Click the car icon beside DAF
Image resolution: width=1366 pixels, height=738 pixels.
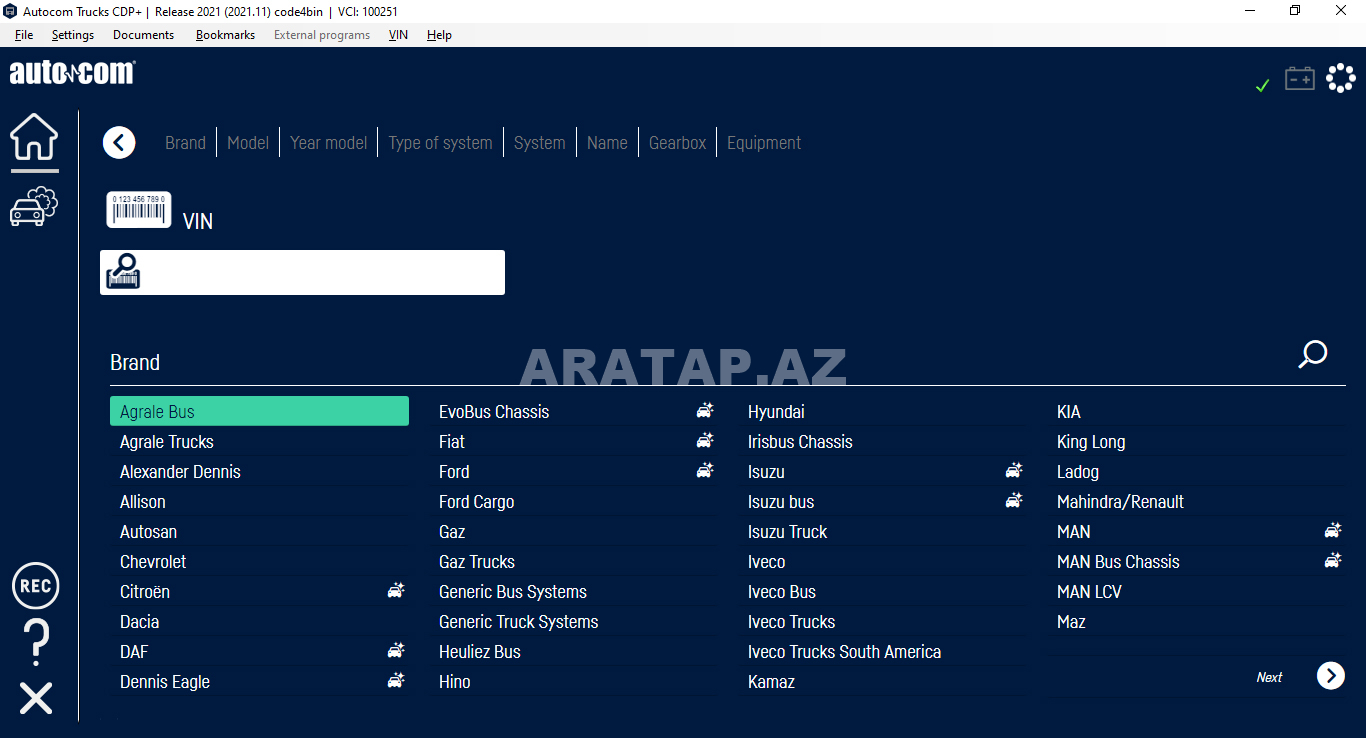(396, 650)
